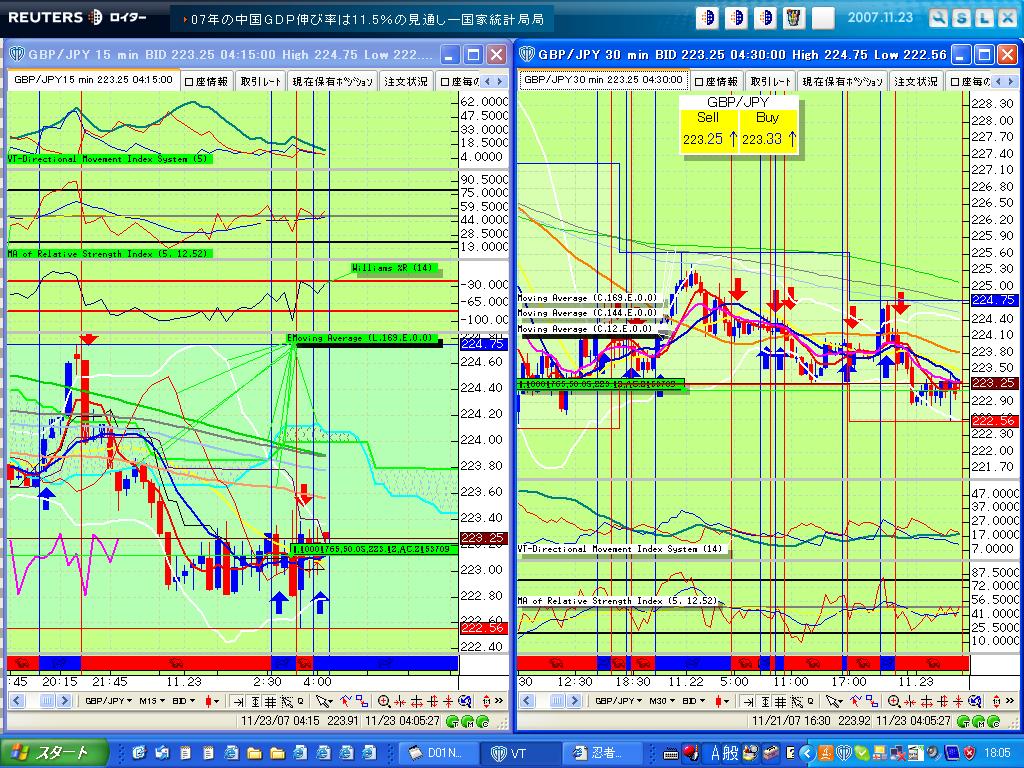Select GBP/JPY15 min chart tab

93,80
